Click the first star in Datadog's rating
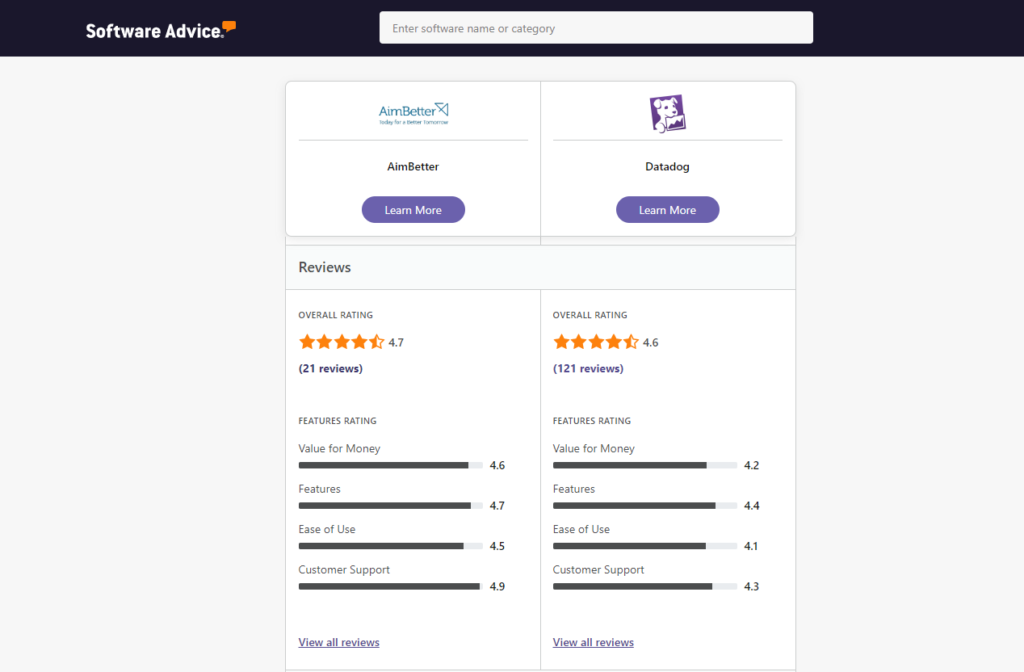Image resolution: width=1024 pixels, height=672 pixels. point(560,341)
